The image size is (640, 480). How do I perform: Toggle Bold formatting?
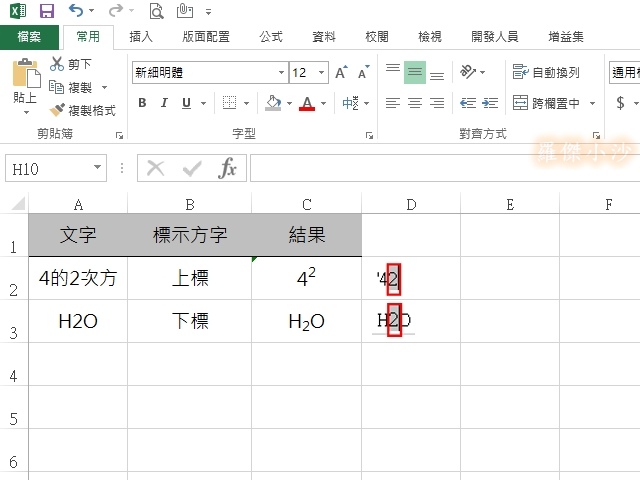(142, 103)
